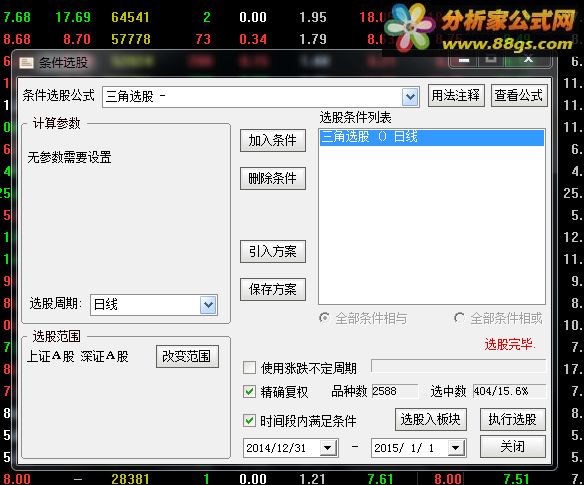Toggle the 精确复权 checkbox
The height and width of the screenshot is (485, 584).
[249, 392]
